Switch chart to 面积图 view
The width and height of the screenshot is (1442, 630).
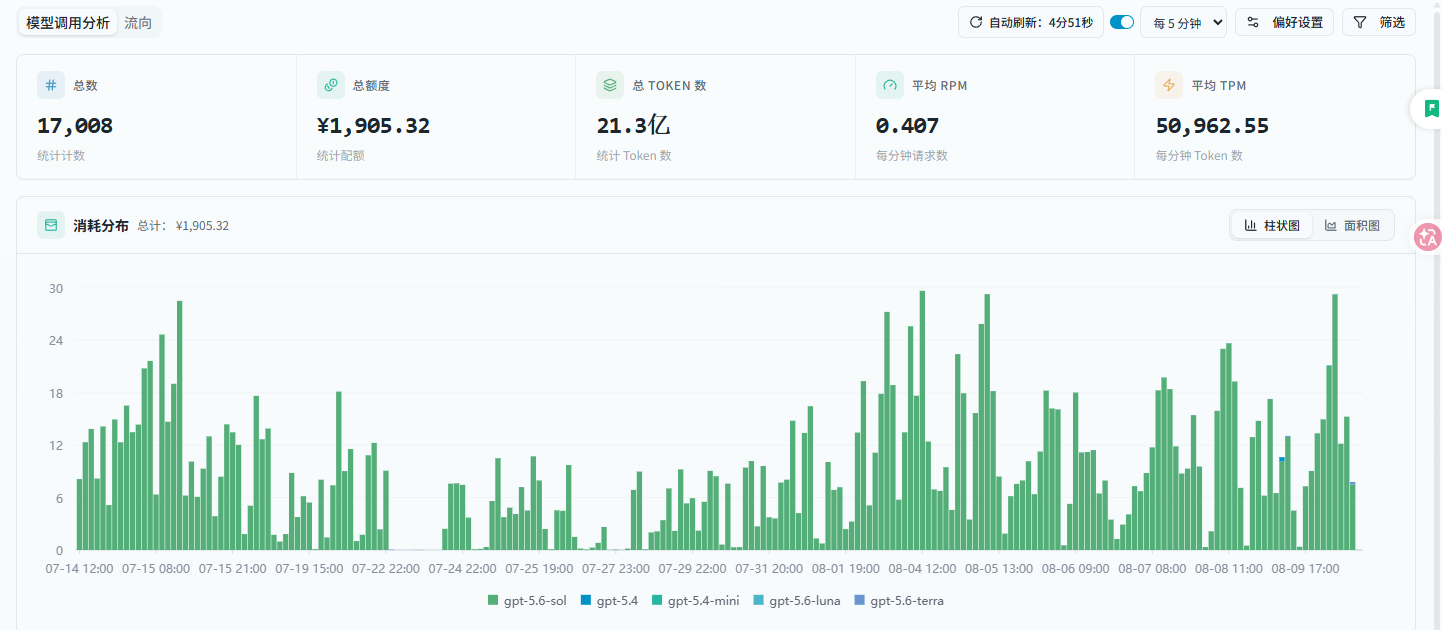[x=1352, y=225]
